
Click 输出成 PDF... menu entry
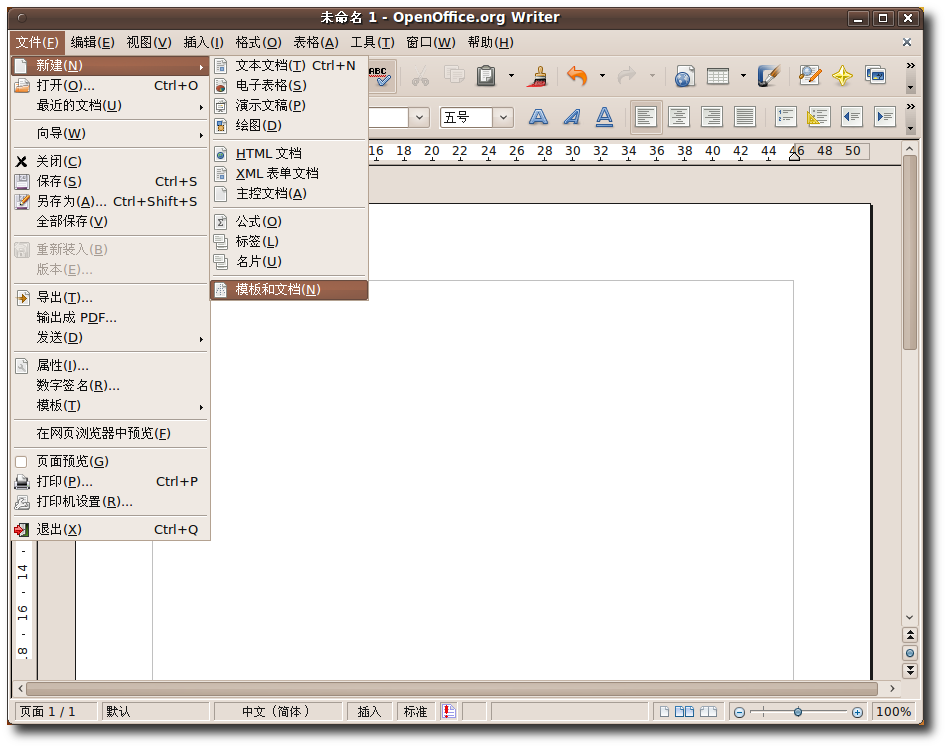[77, 317]
